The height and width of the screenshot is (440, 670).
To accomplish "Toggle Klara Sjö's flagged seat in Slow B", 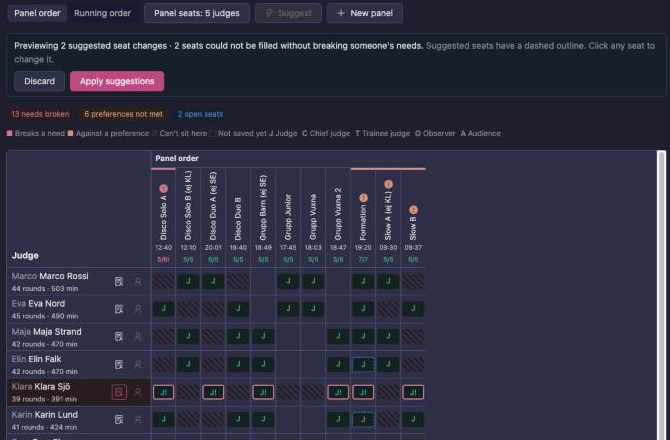I will click(x=413, y=392).
